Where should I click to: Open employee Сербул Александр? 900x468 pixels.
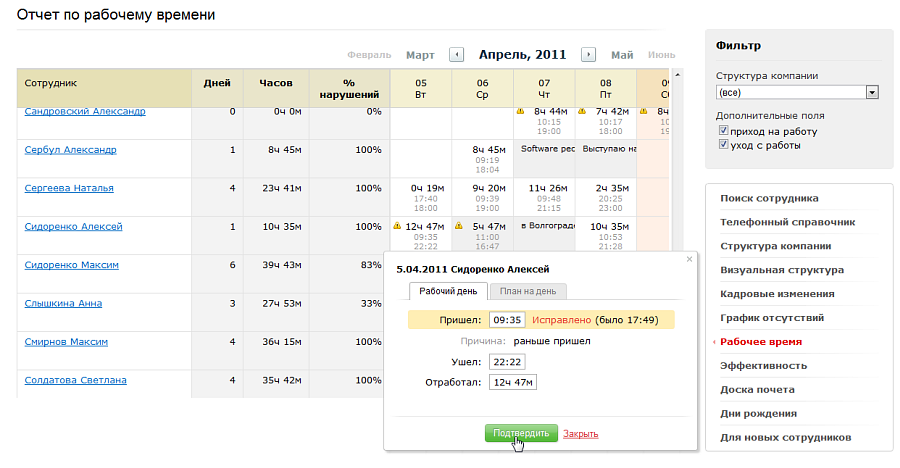(70, 150)
